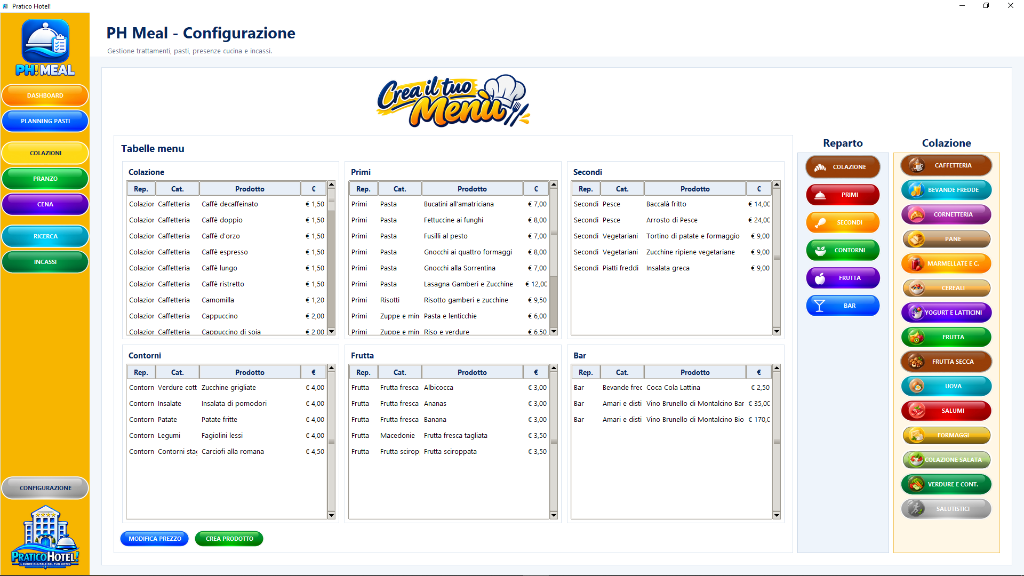Click Rep. header in Secondi table
1024x576 pixels.
coord(586,189)
